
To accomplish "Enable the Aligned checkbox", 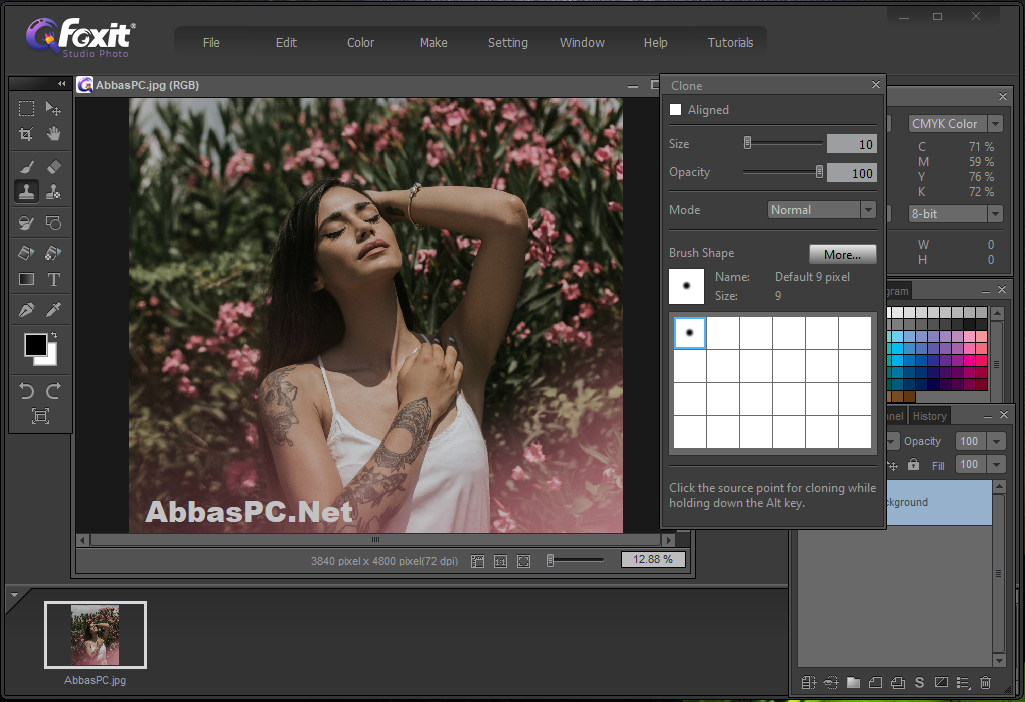I will 675,110.
